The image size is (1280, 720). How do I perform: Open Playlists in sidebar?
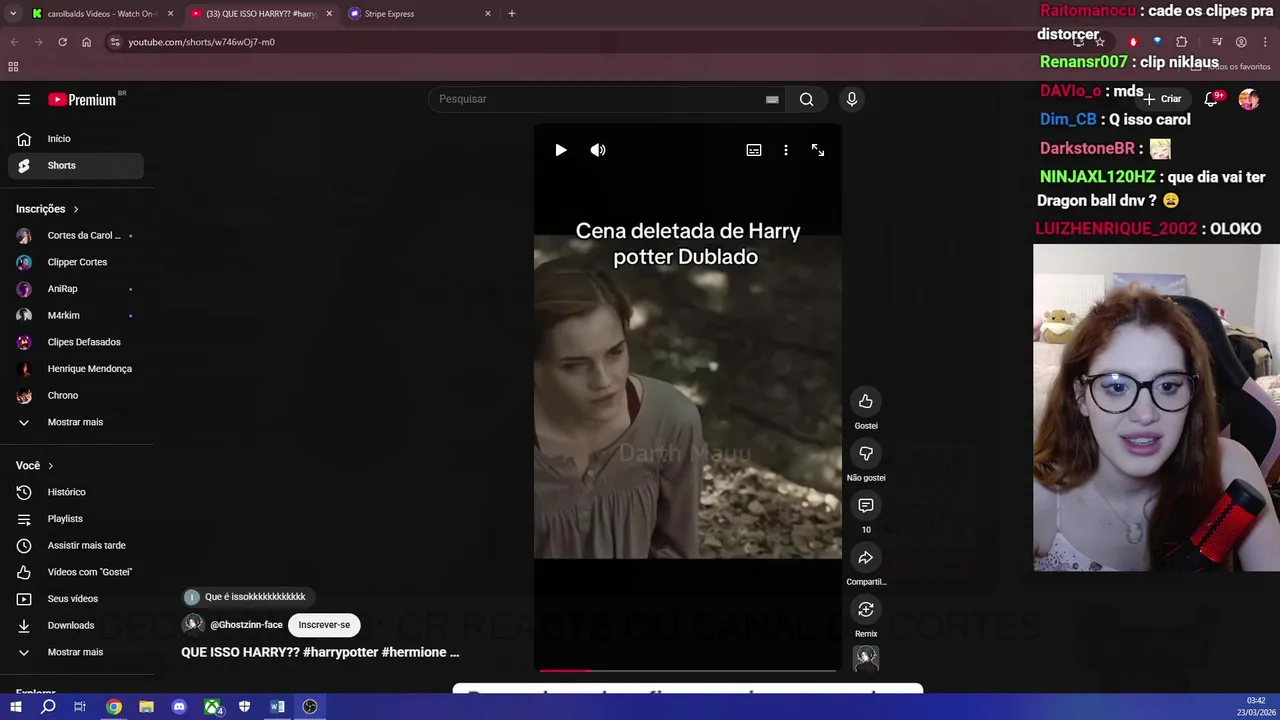coord(76,519)
